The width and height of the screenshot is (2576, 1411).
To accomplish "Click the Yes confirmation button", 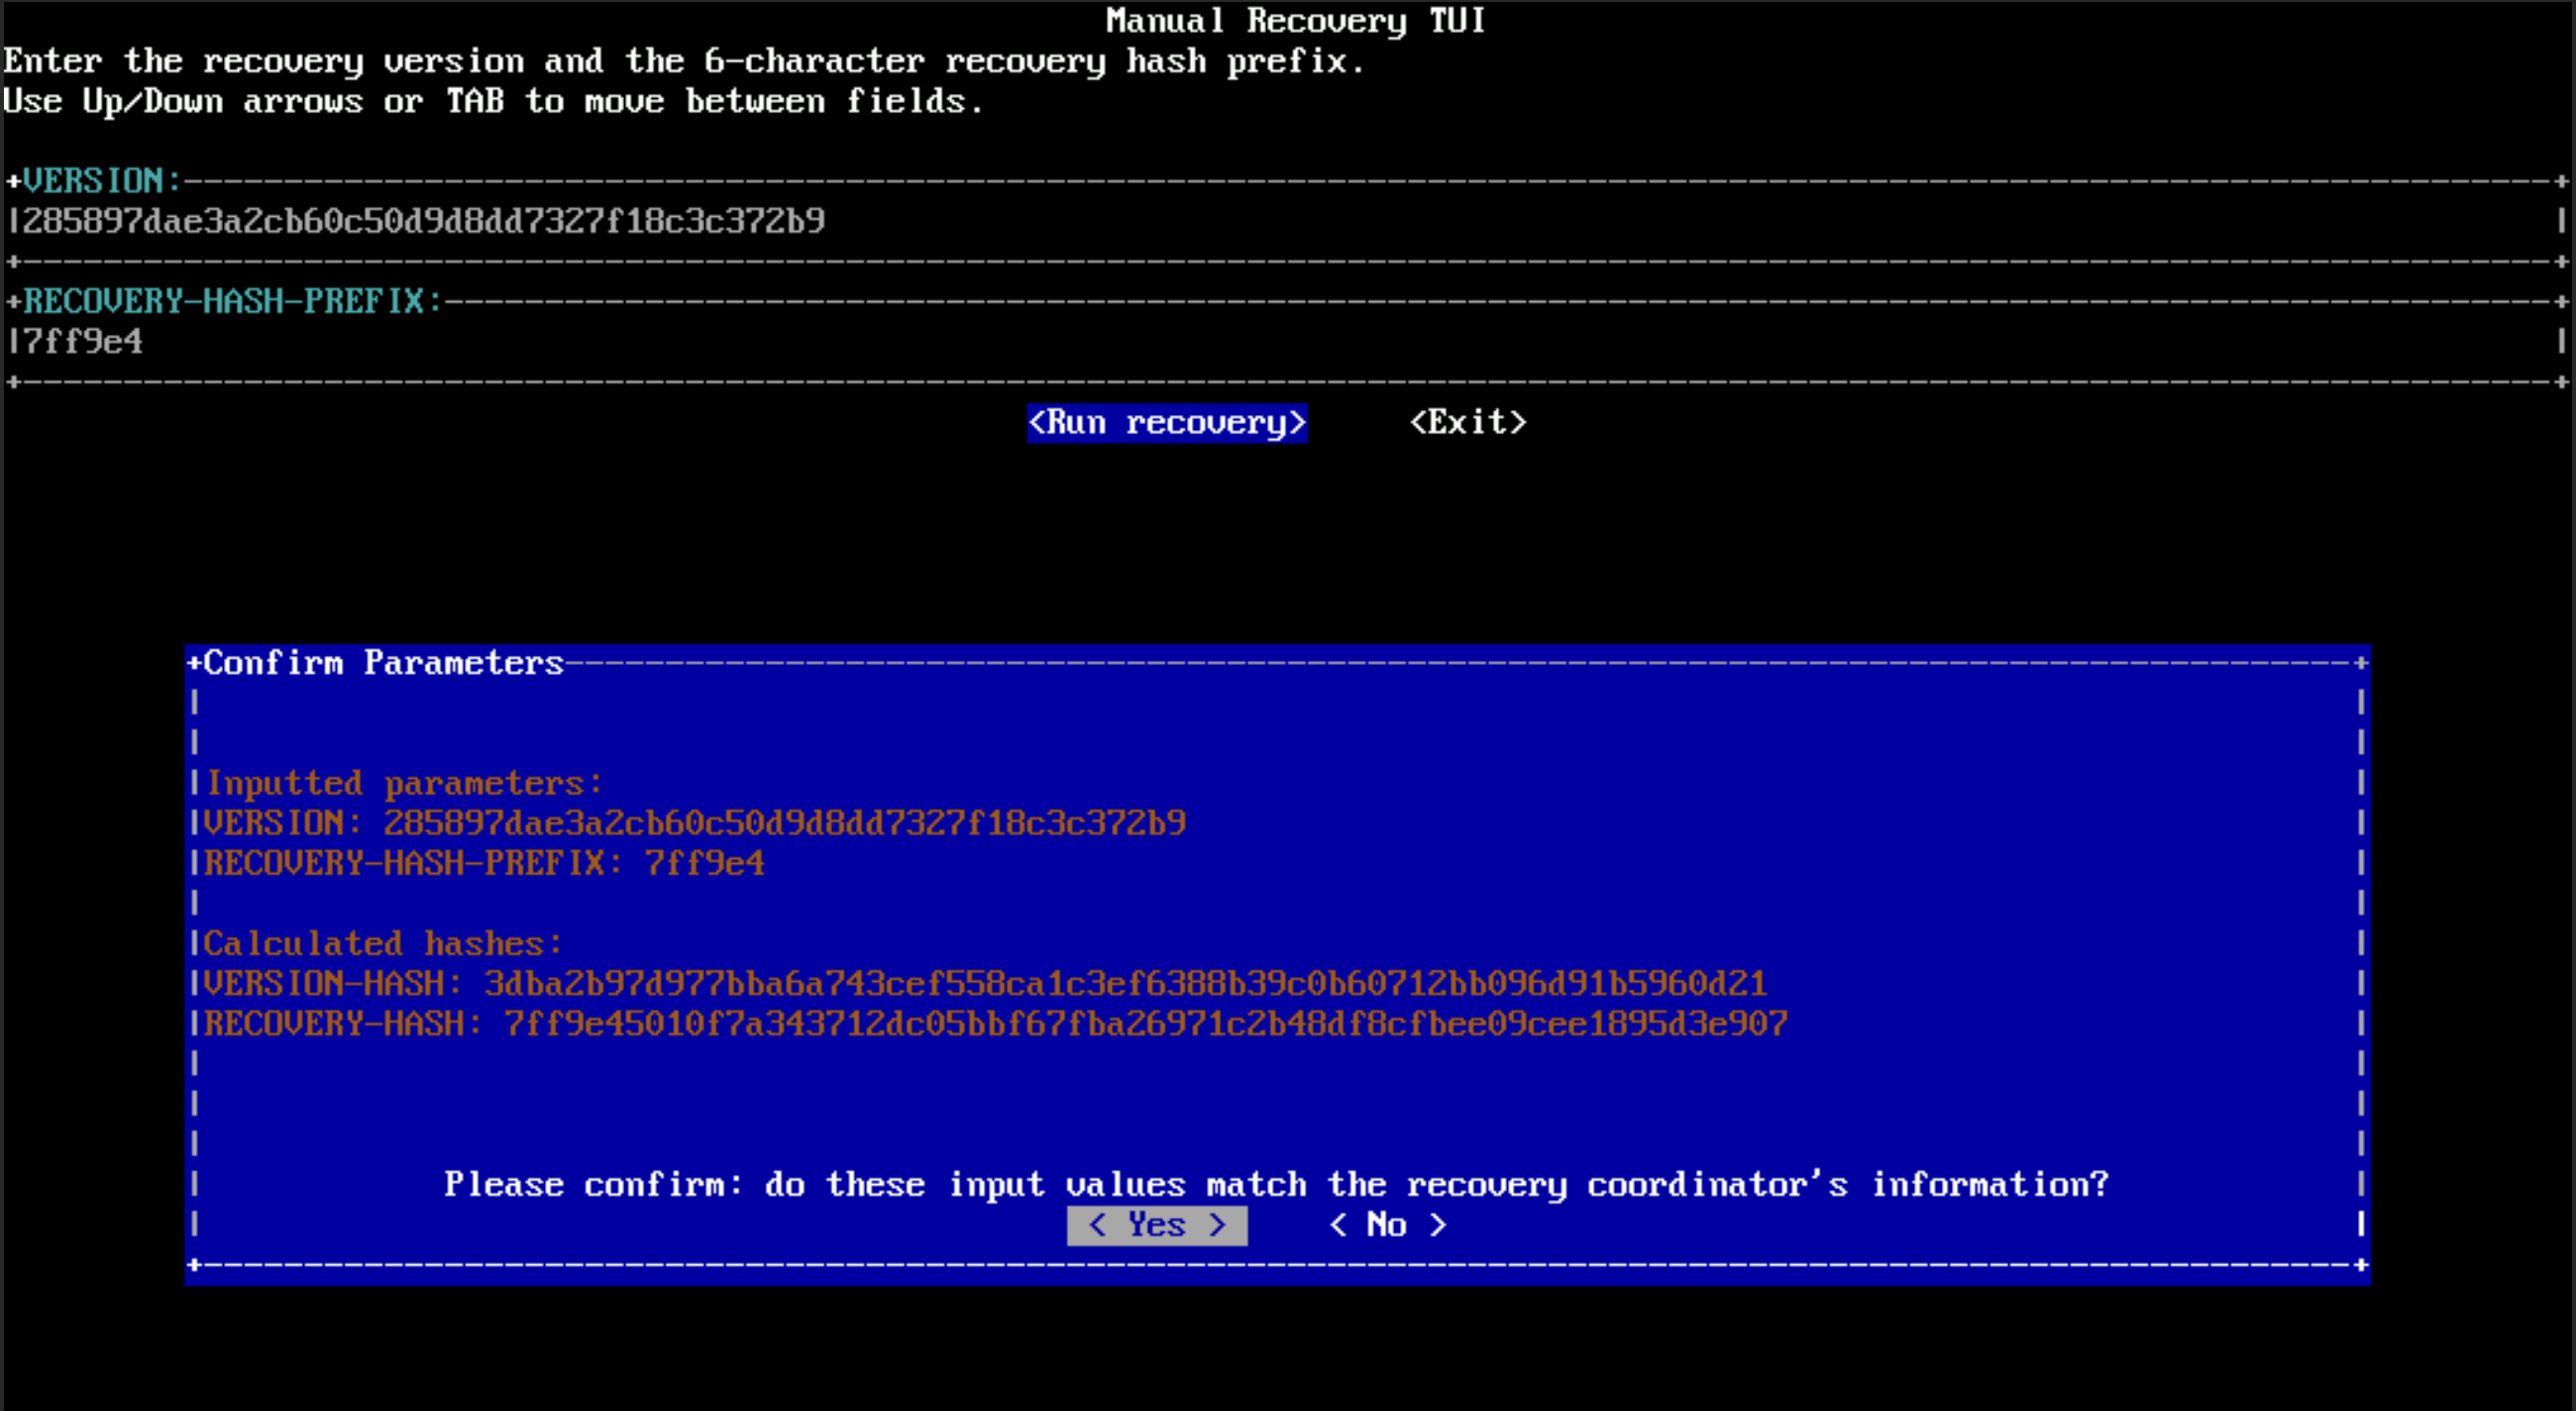I will [x=1157, y=1225].
